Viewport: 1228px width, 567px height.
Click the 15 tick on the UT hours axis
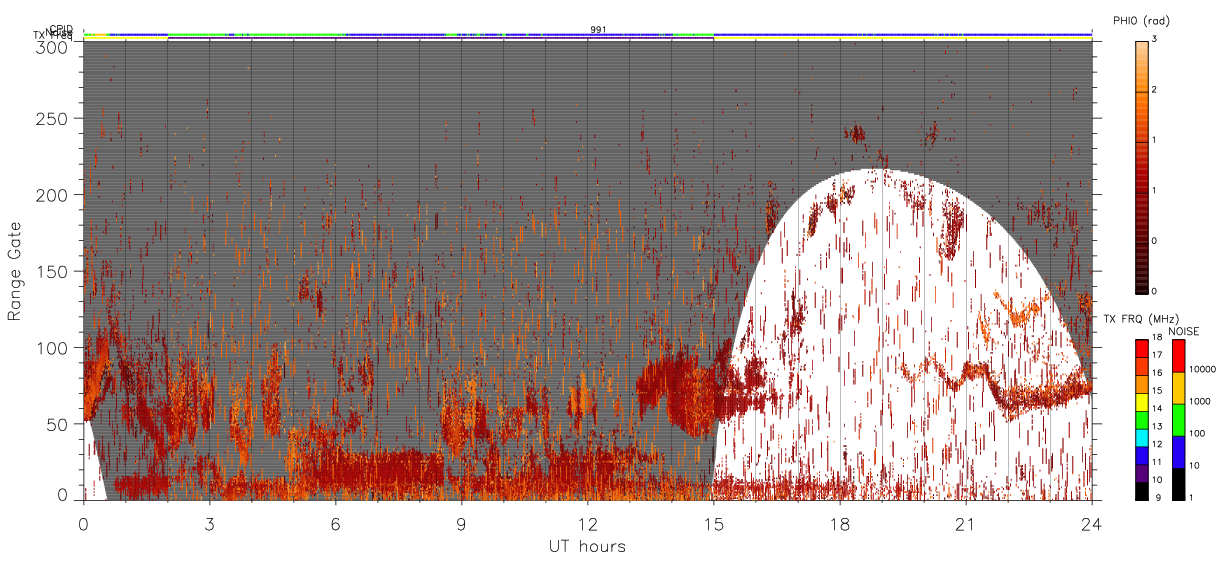click(713, 523)
